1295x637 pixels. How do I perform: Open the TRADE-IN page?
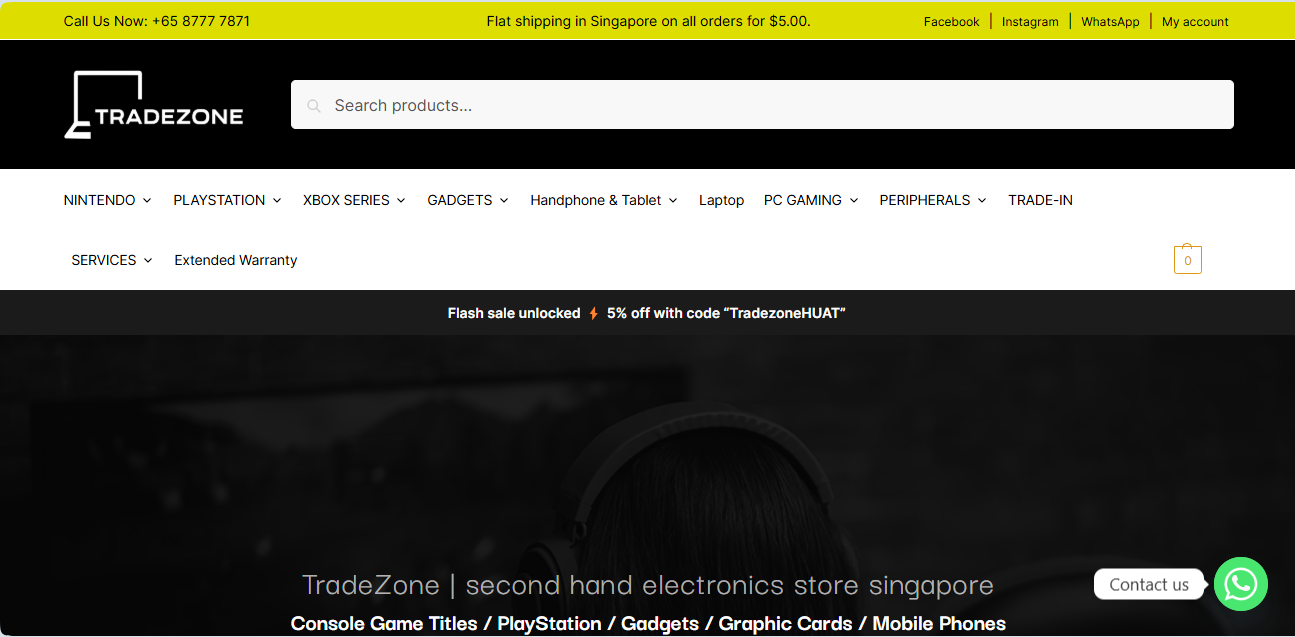point(1040,200)
